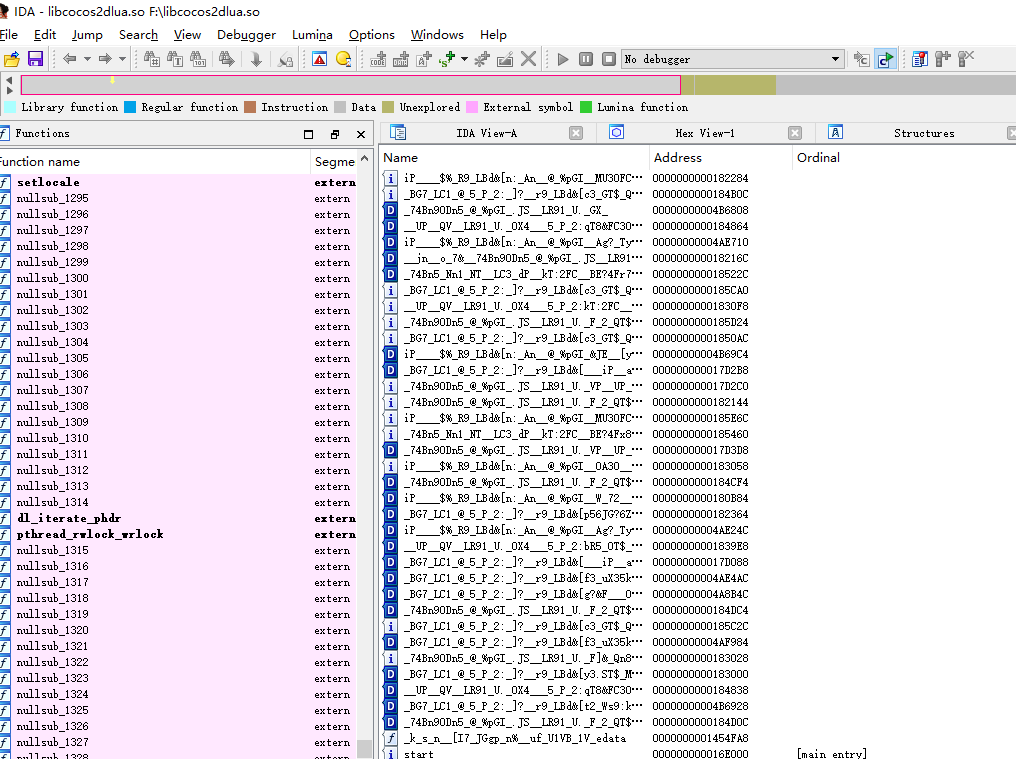
Task: Select export at address 00000000004B6808
Action: pyautogui.click(x=698, y=210)
